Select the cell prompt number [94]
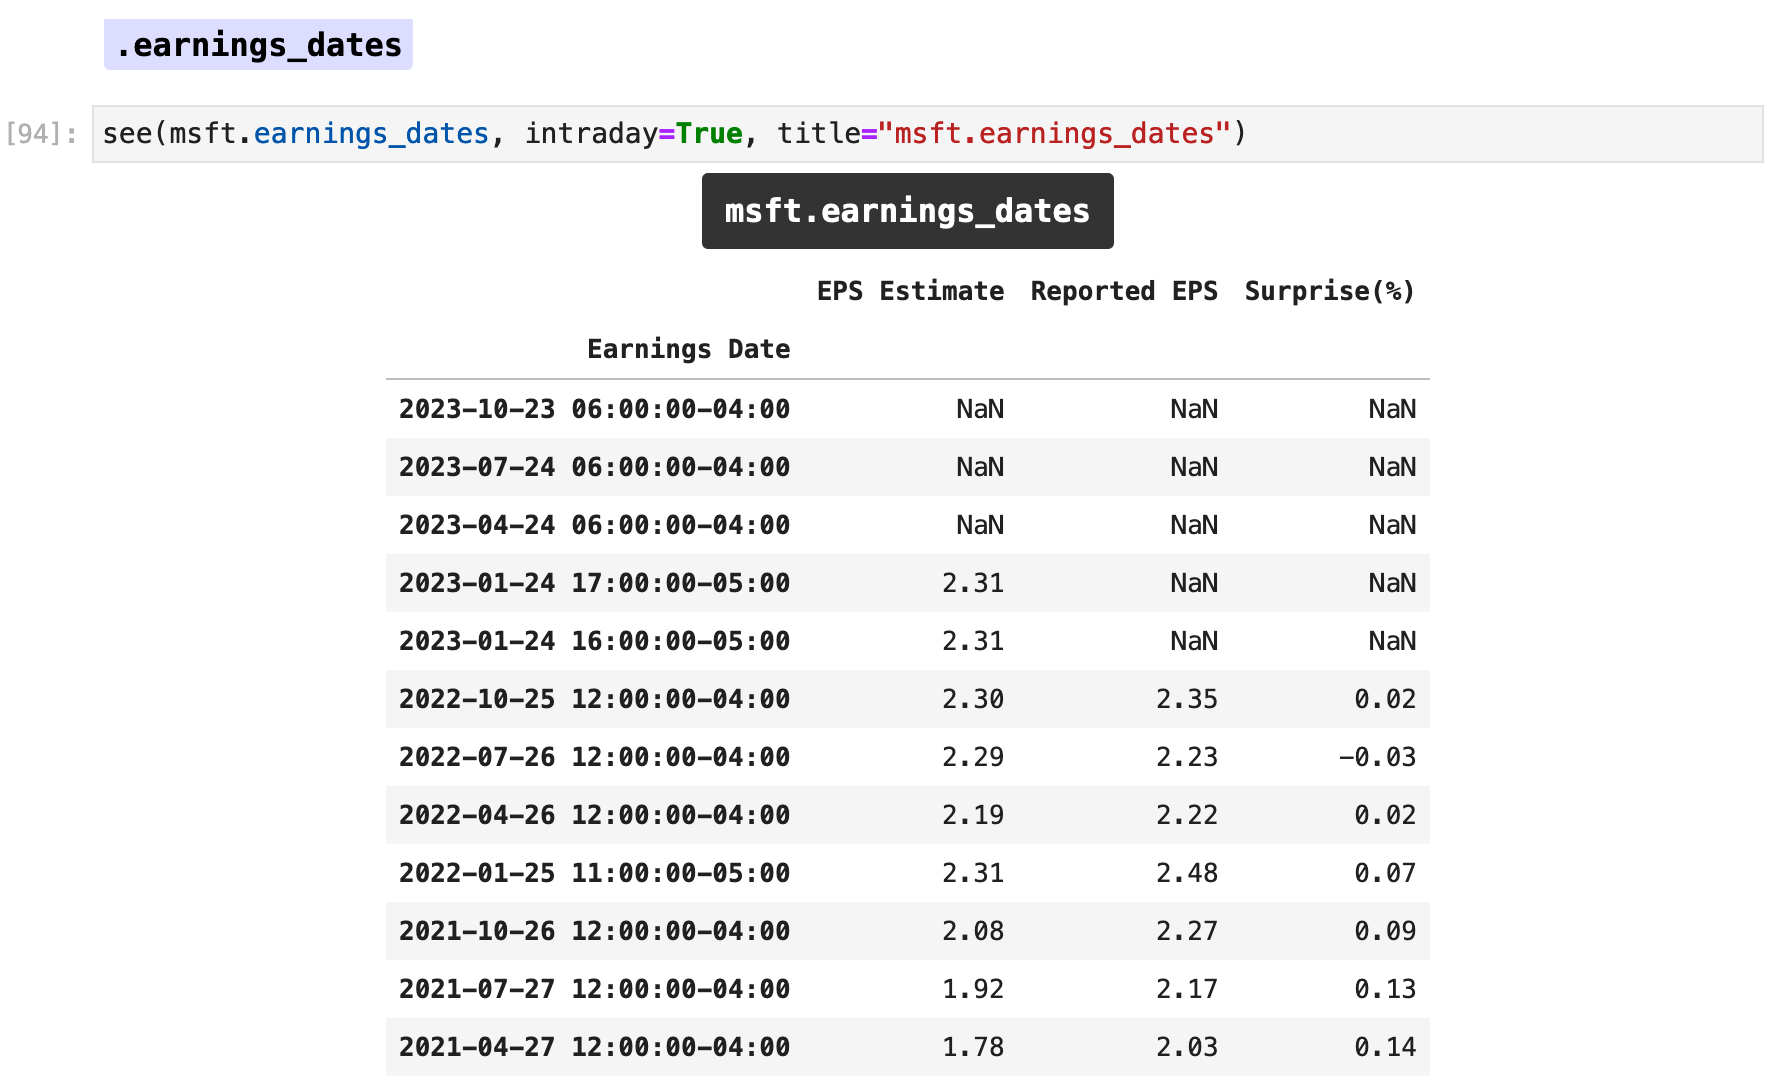This screenshot has width=1776, height=1088. click(41, 134)
